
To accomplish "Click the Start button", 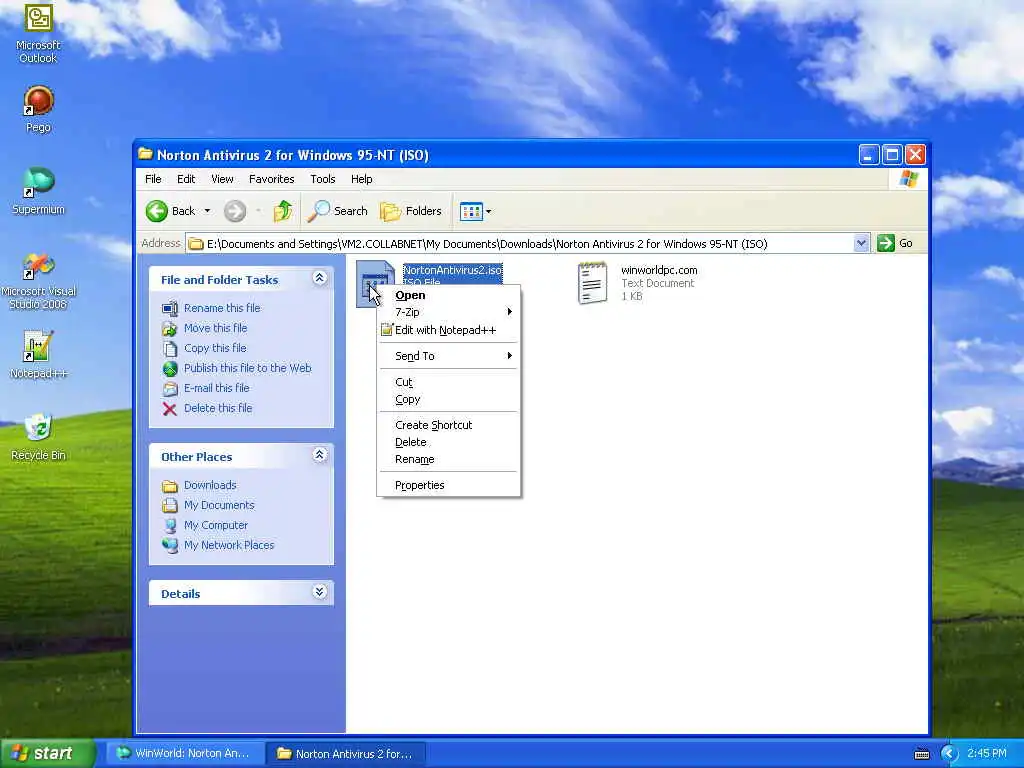I will [x=46, y=753].
